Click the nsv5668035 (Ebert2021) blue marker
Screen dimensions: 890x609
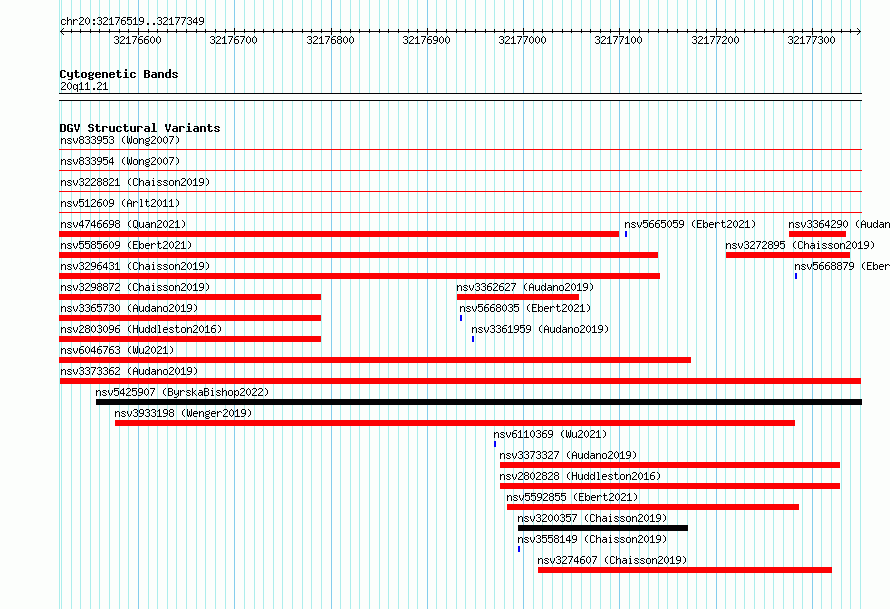pos(461,318)
